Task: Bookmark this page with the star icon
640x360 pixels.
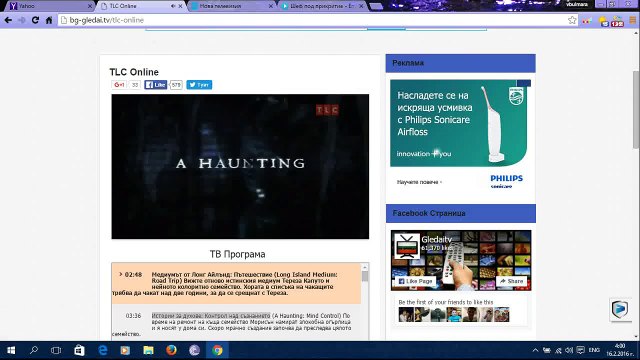Action: click(572, 20)
